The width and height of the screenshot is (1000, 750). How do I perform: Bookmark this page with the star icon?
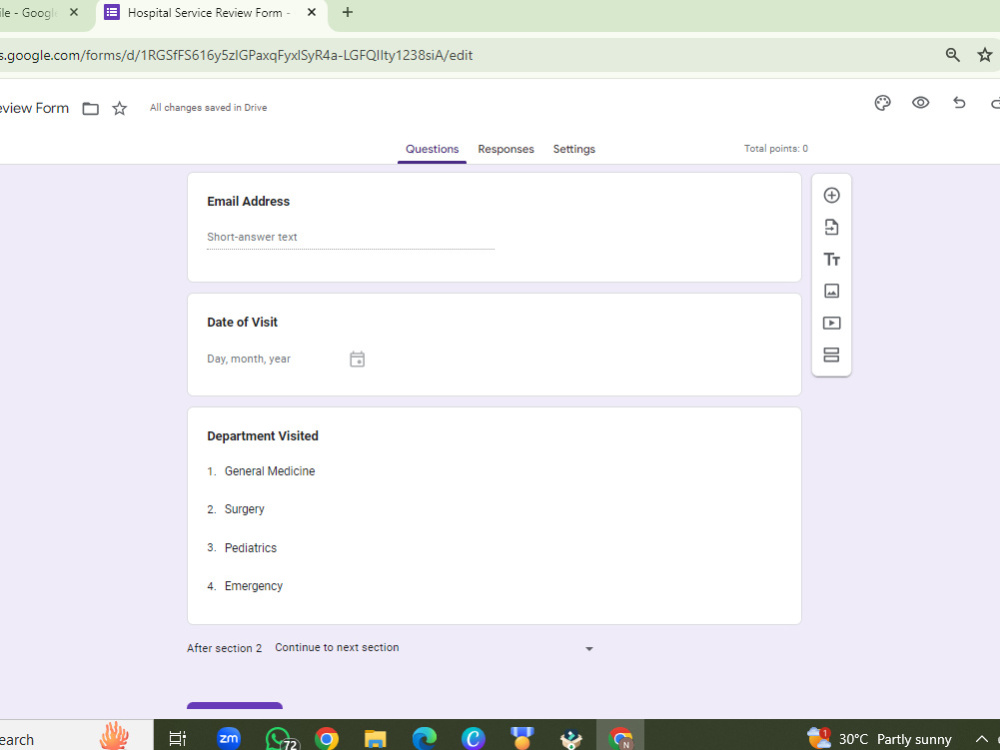click(x=985, y=55)
